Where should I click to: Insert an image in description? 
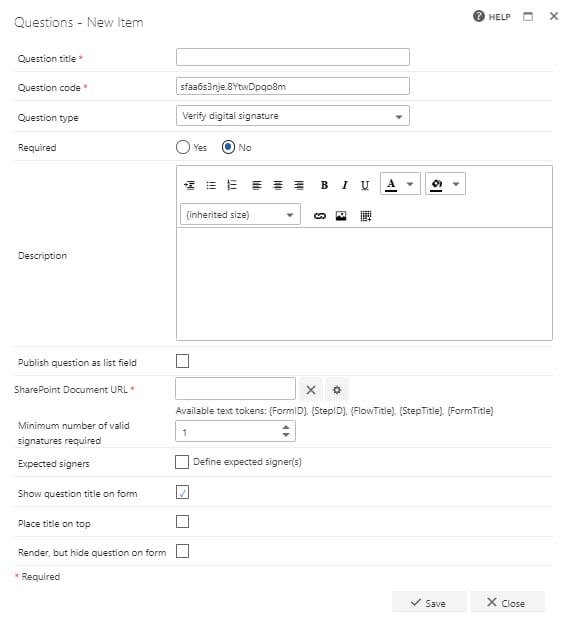(341, 216)
